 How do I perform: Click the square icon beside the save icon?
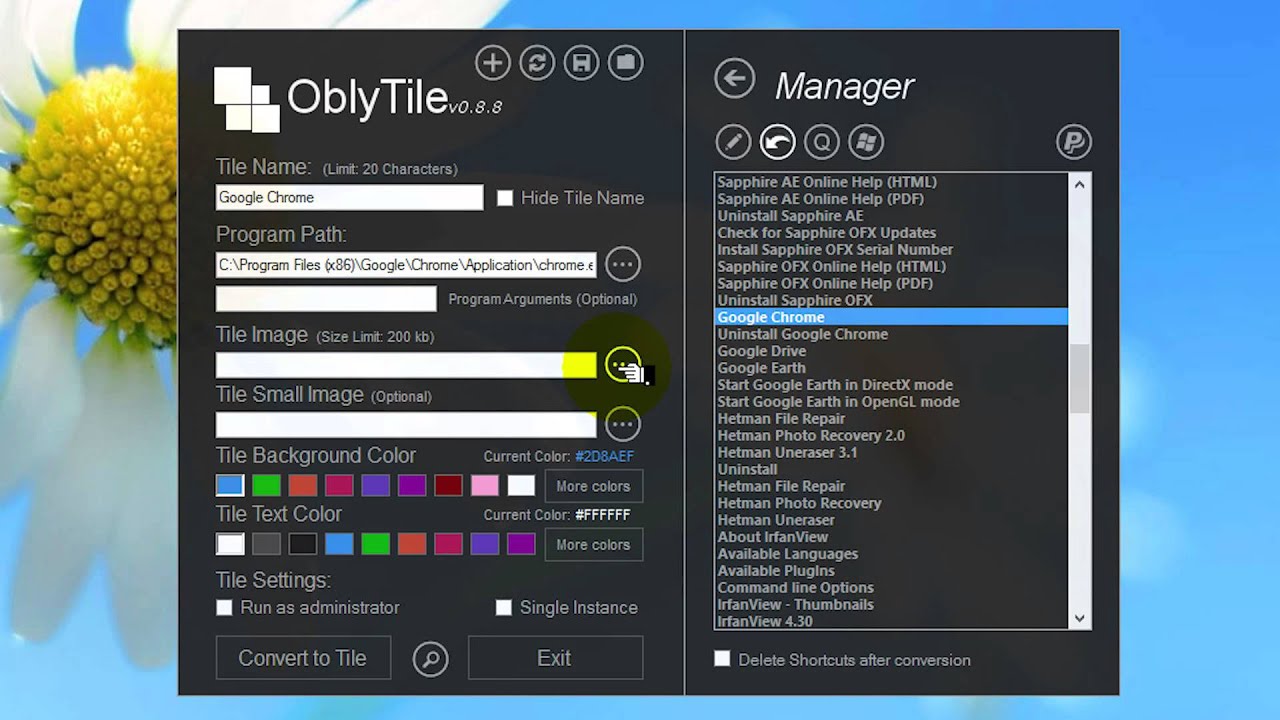[626, 63]
